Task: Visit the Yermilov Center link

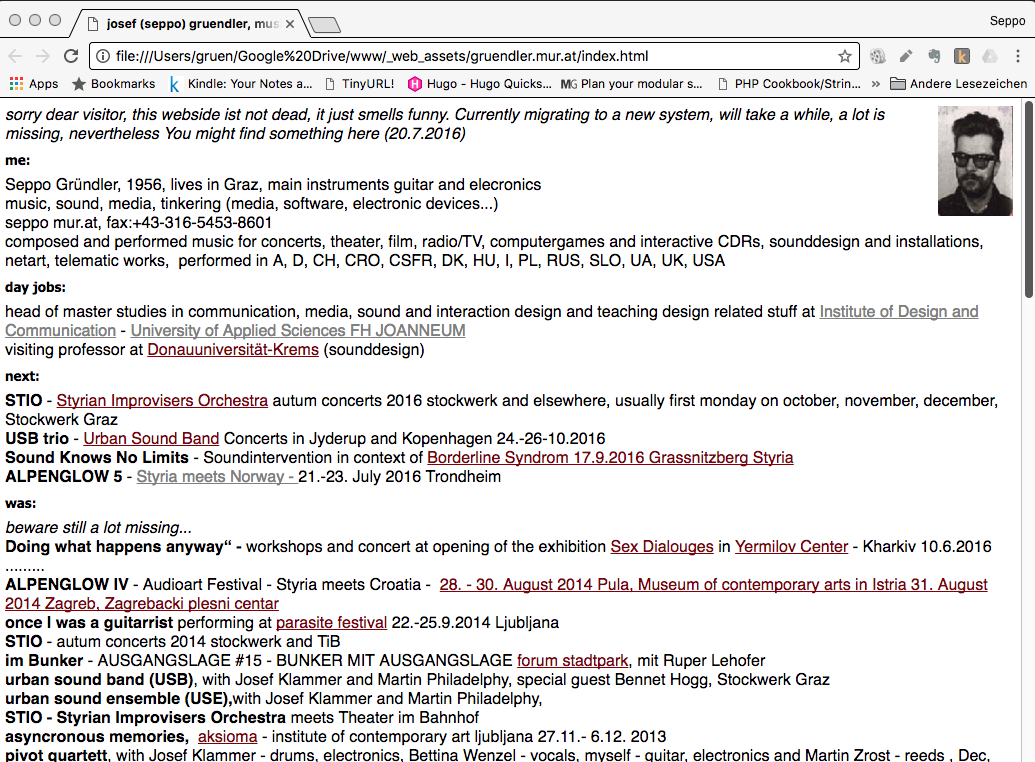Action: pos(791,547)
